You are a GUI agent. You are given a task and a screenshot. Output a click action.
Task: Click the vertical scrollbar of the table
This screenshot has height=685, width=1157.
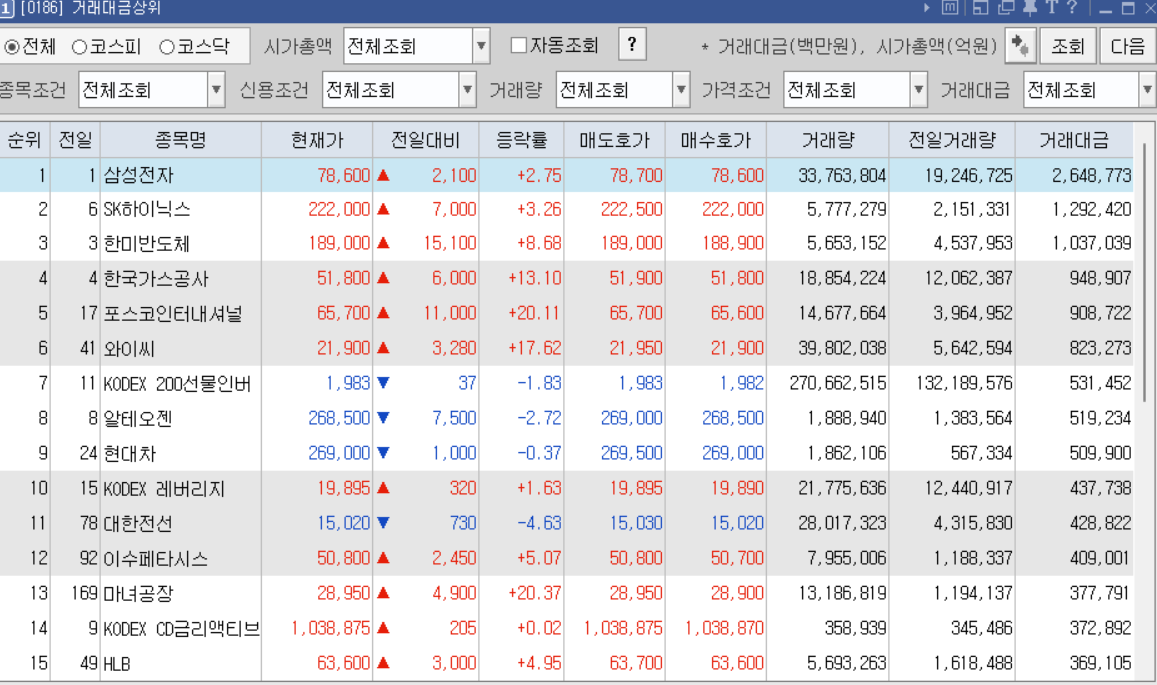tap(1145, 273)
